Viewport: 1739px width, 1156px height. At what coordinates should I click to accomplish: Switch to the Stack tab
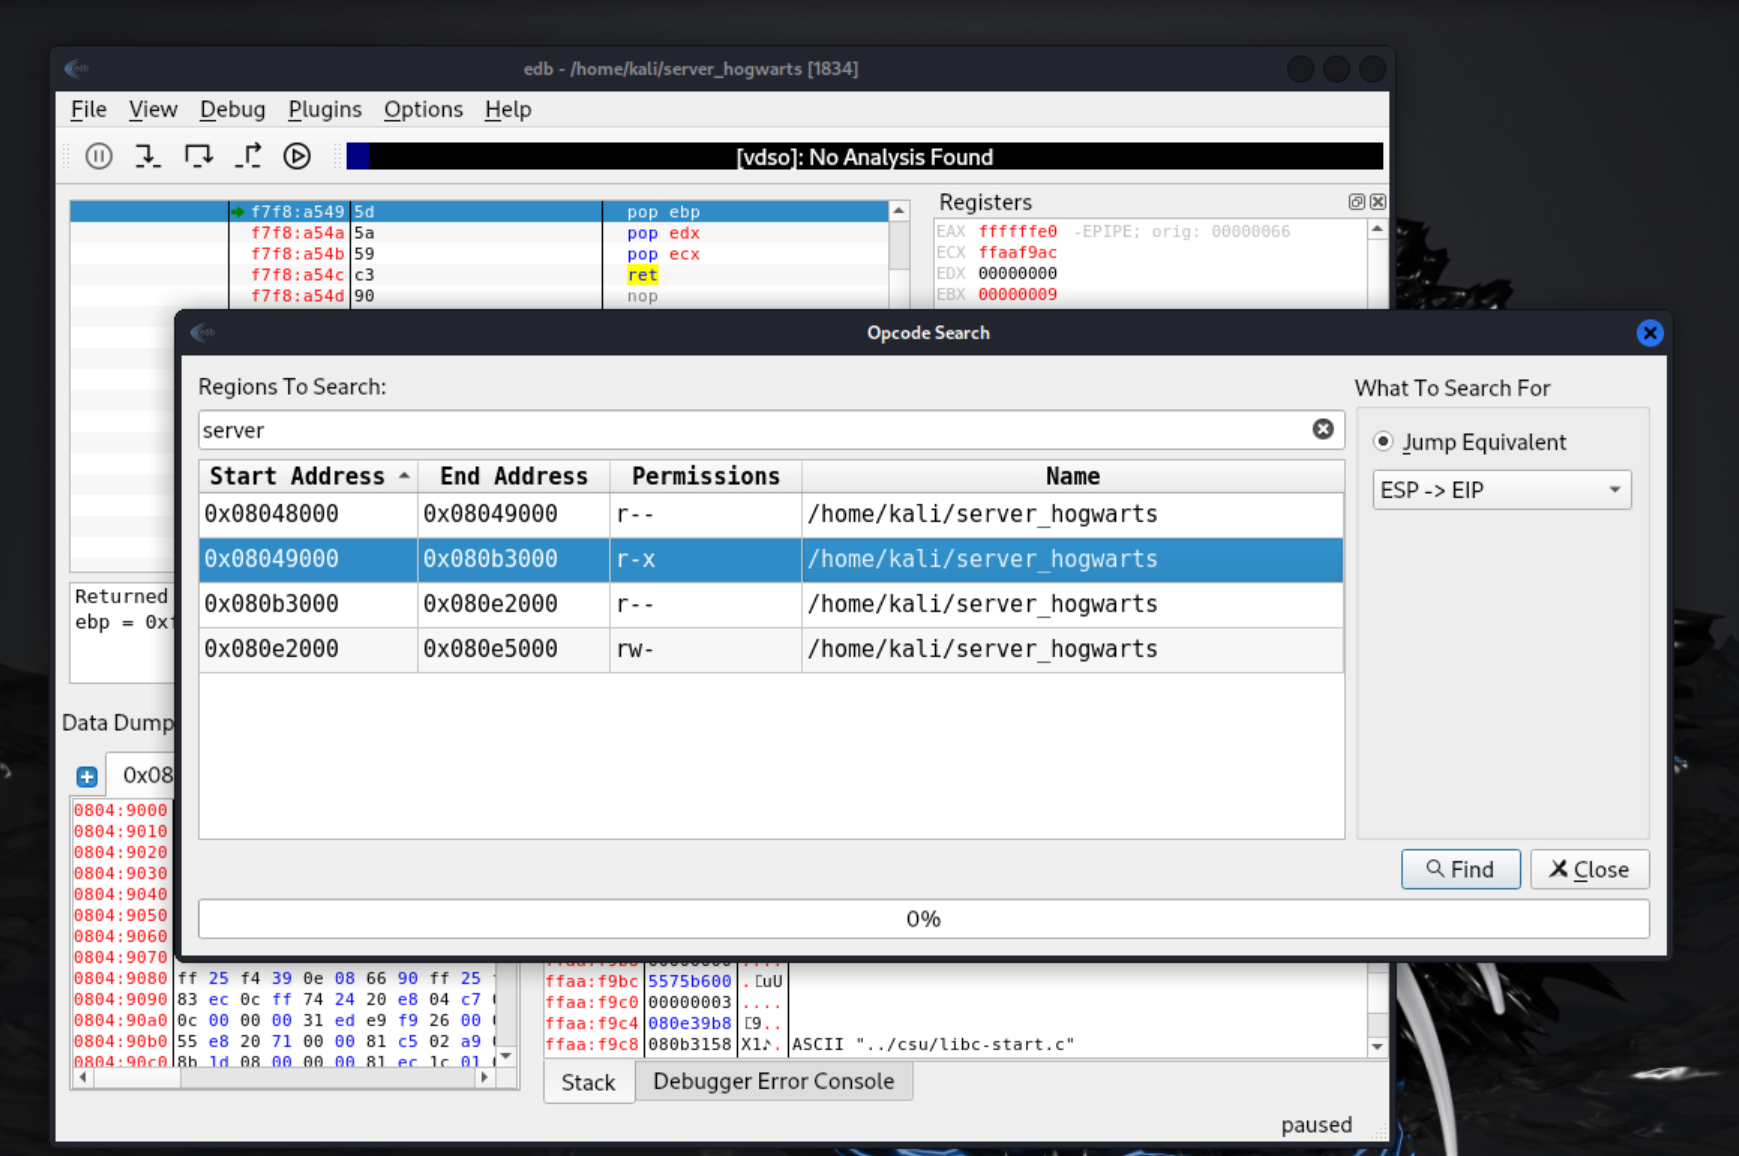[588, 1082]
